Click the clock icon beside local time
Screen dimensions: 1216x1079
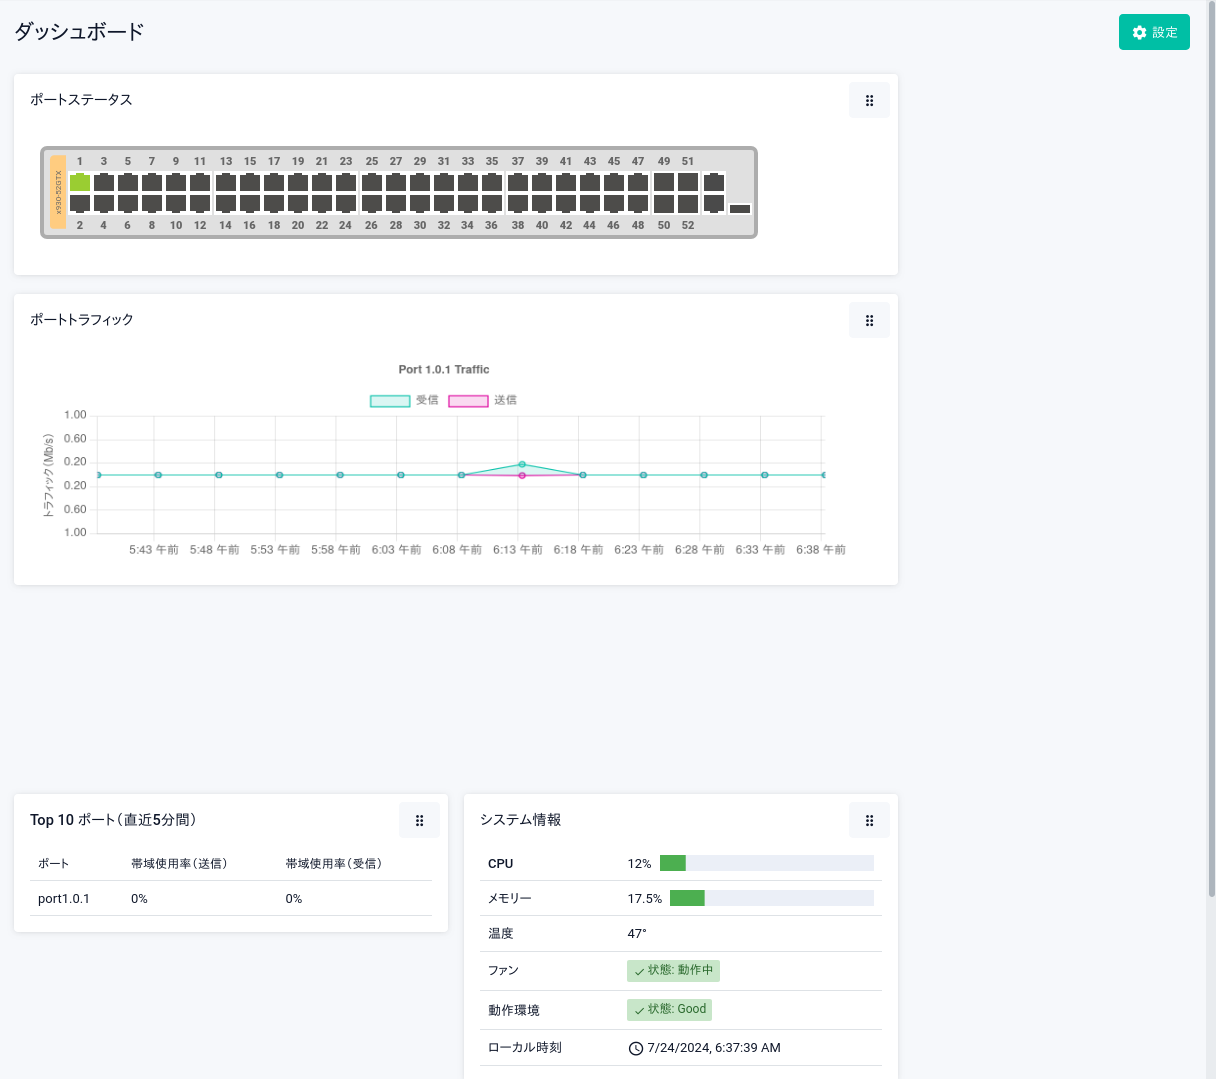[635, 1049]
